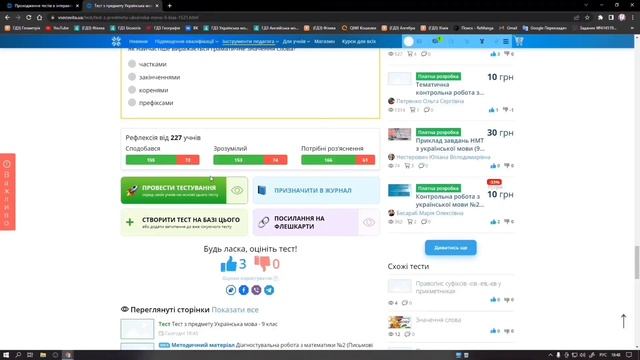
Task: Toggle eye icon next to 'Провести тестування'
Action: pos(237,190)
